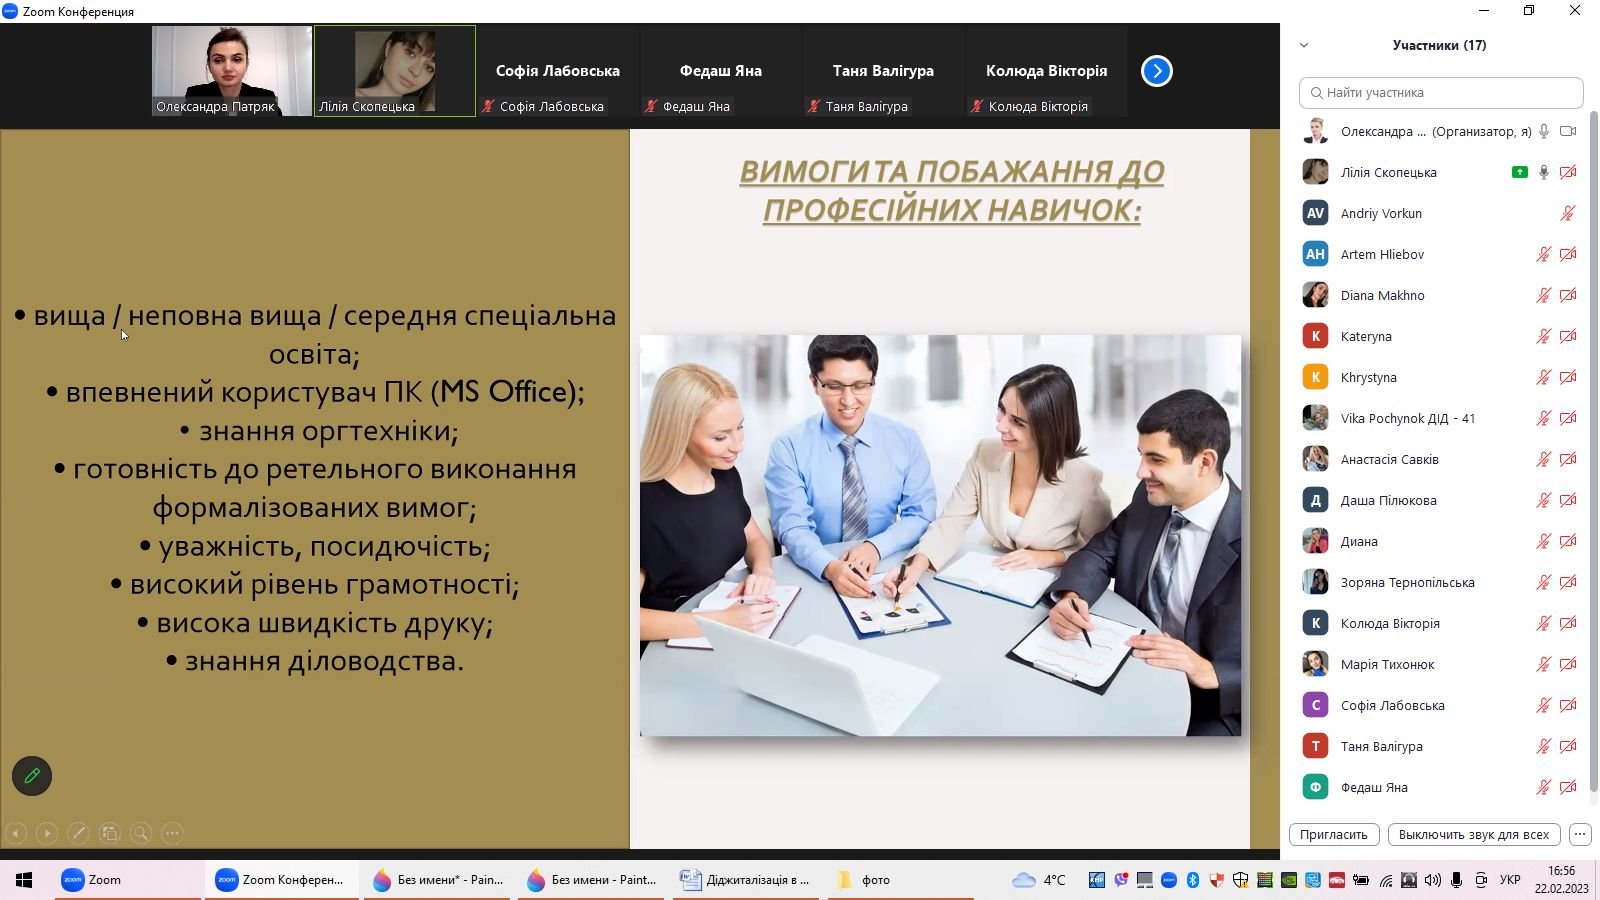Open the фото folder taskbar item
This screenshot has height=900, width=1600.
pos(900,880)
